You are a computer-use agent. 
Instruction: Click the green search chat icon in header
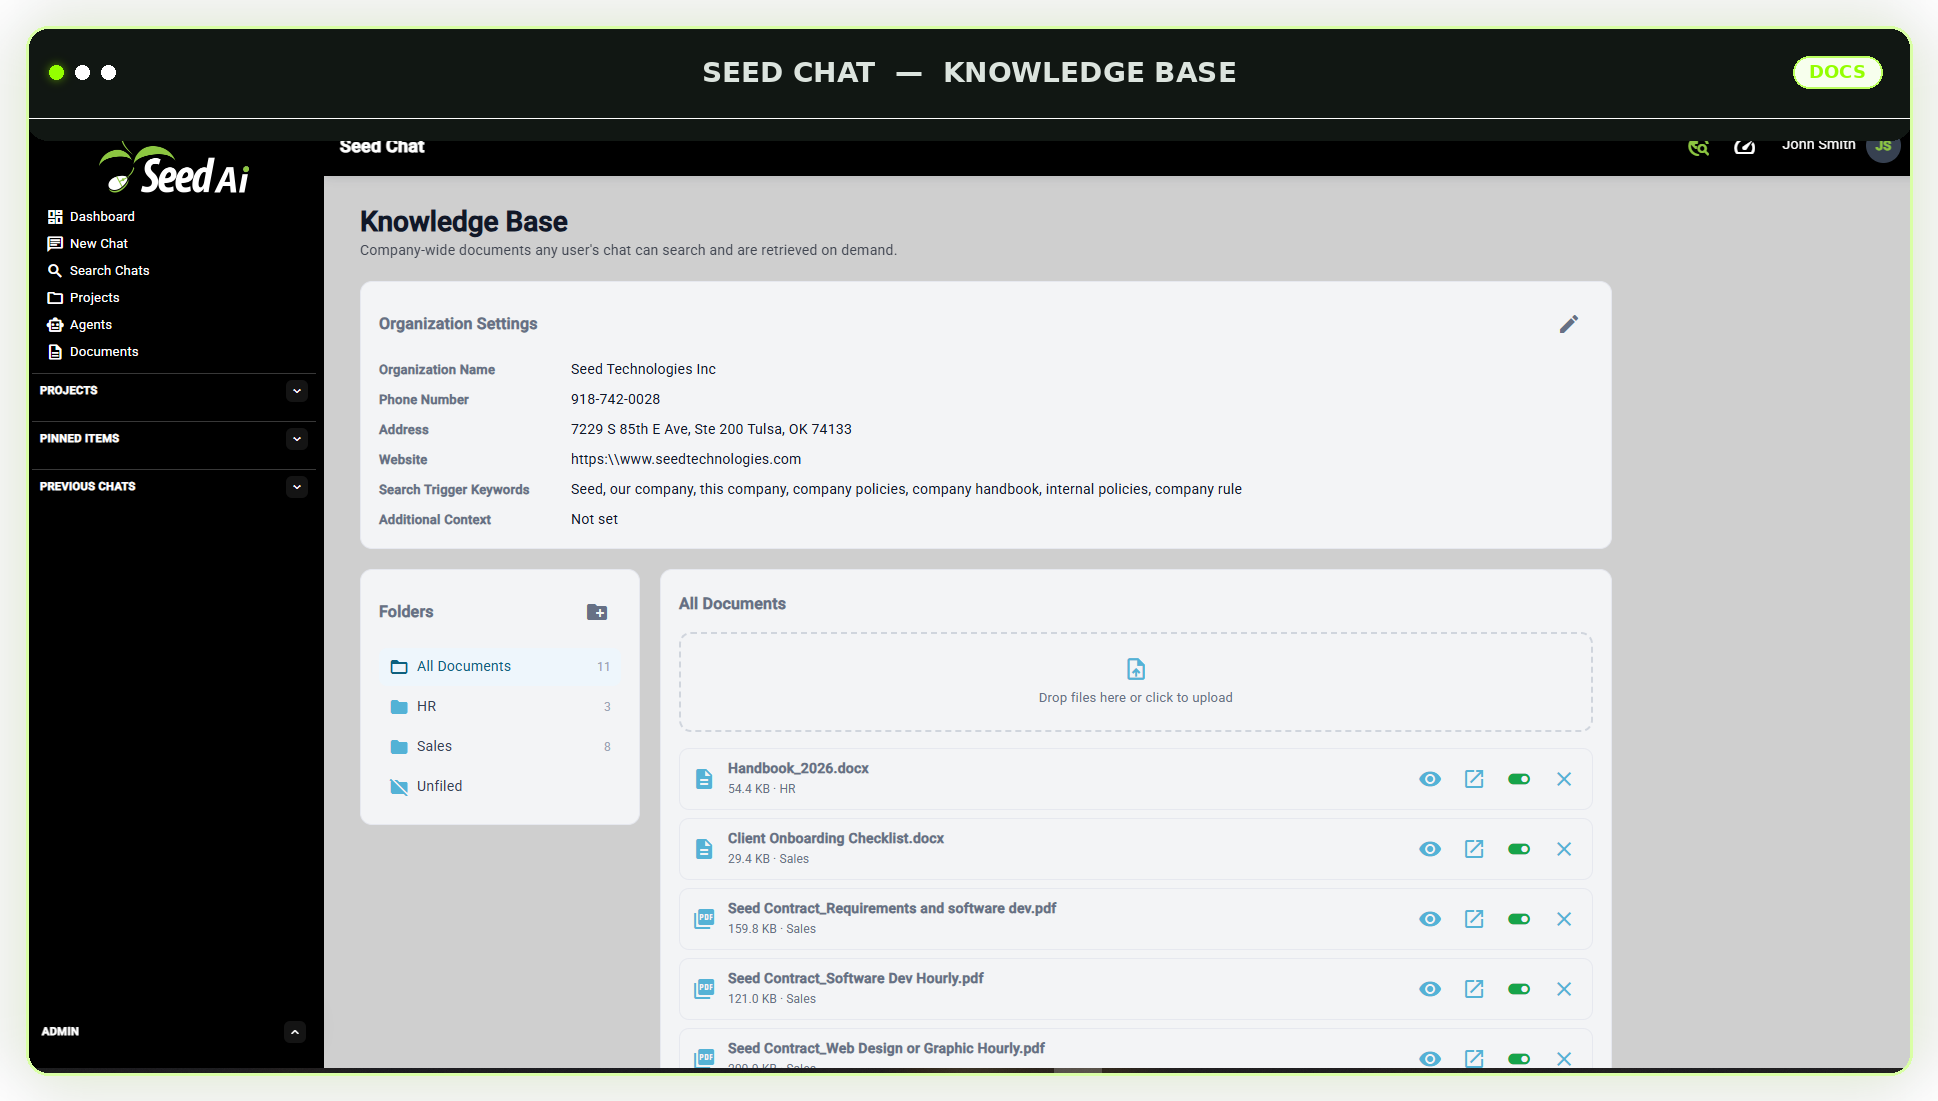[x=1698, y=147]
